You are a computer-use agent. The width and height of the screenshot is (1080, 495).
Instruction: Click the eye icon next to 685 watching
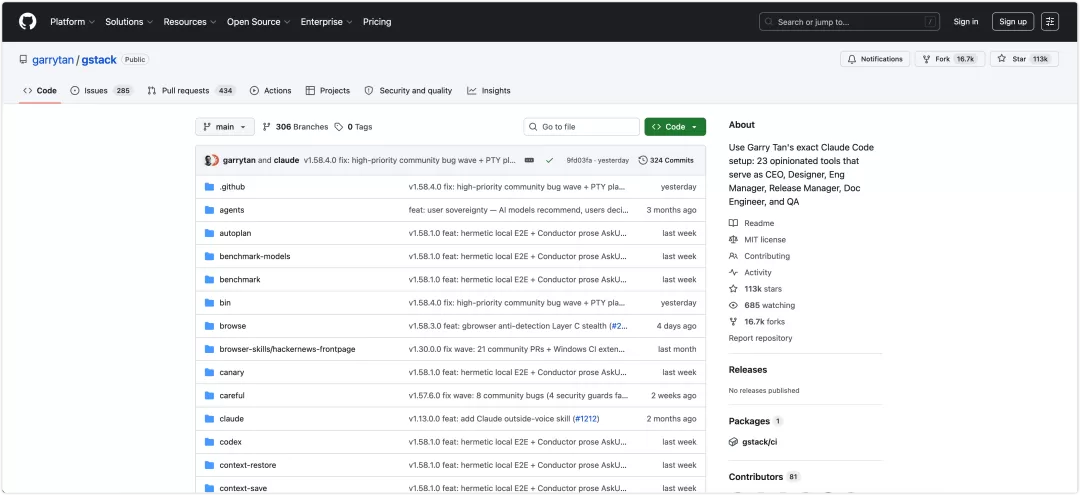(x=734, y=305)
